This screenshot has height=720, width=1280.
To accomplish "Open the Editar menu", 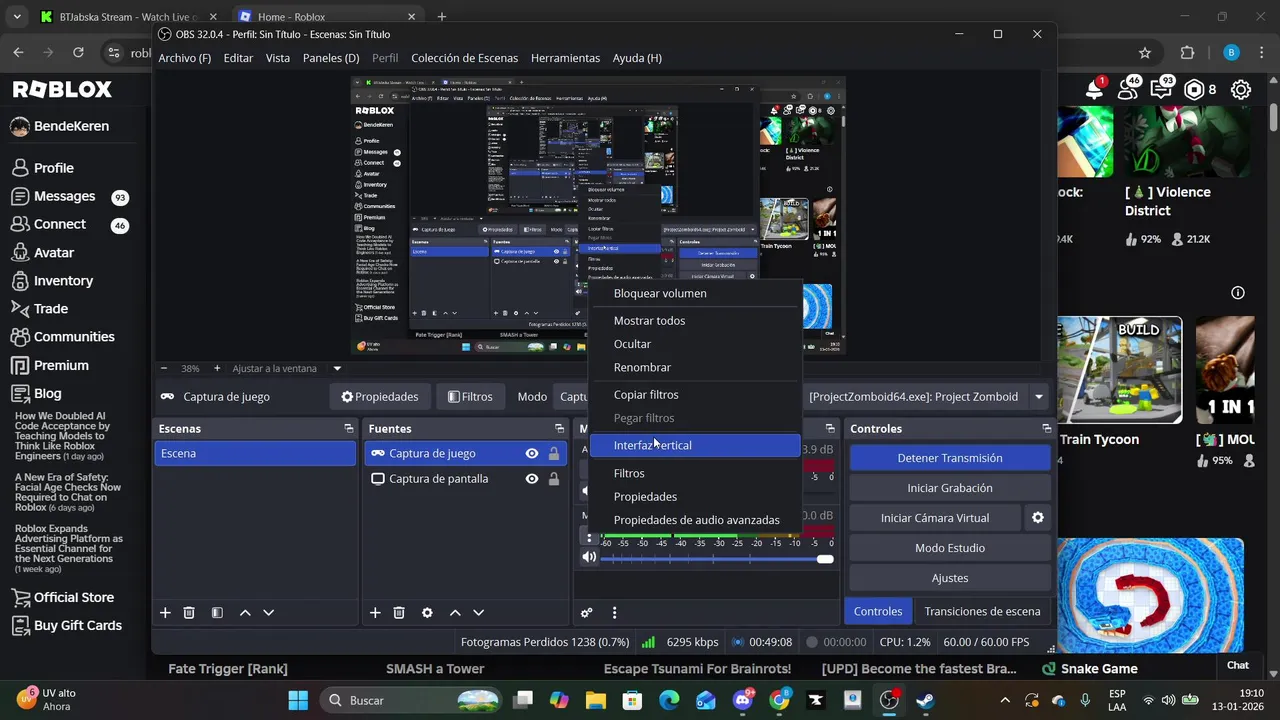I will pos(238,58).
